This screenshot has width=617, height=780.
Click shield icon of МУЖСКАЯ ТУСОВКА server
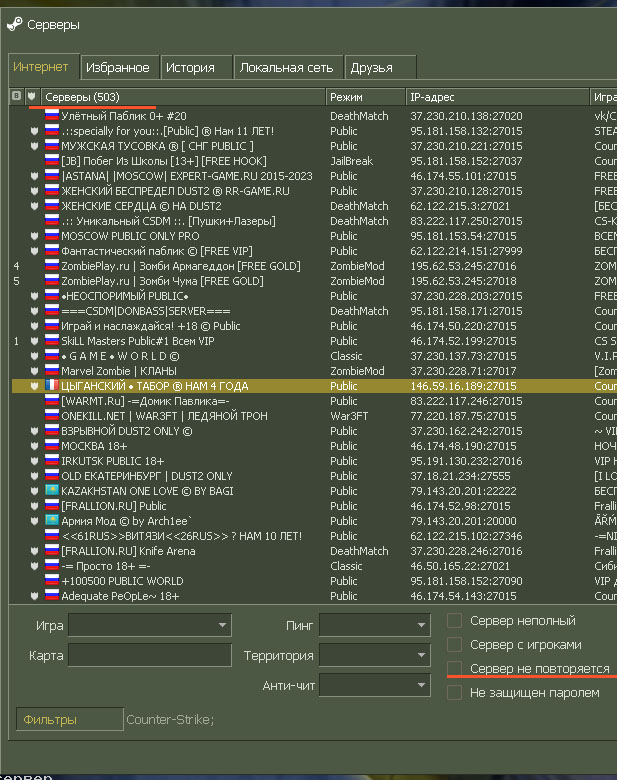(34, 146)
